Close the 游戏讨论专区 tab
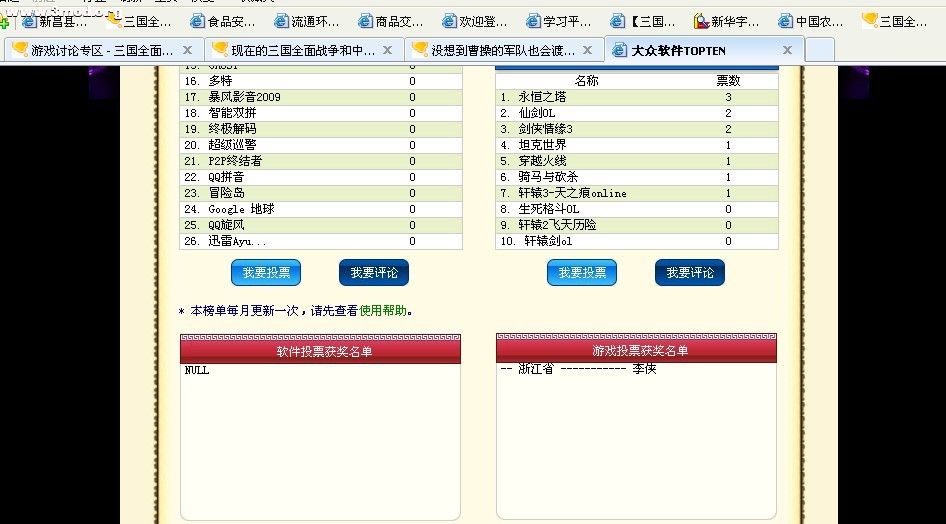Screen dimensions: 946x524 point(187,50)
